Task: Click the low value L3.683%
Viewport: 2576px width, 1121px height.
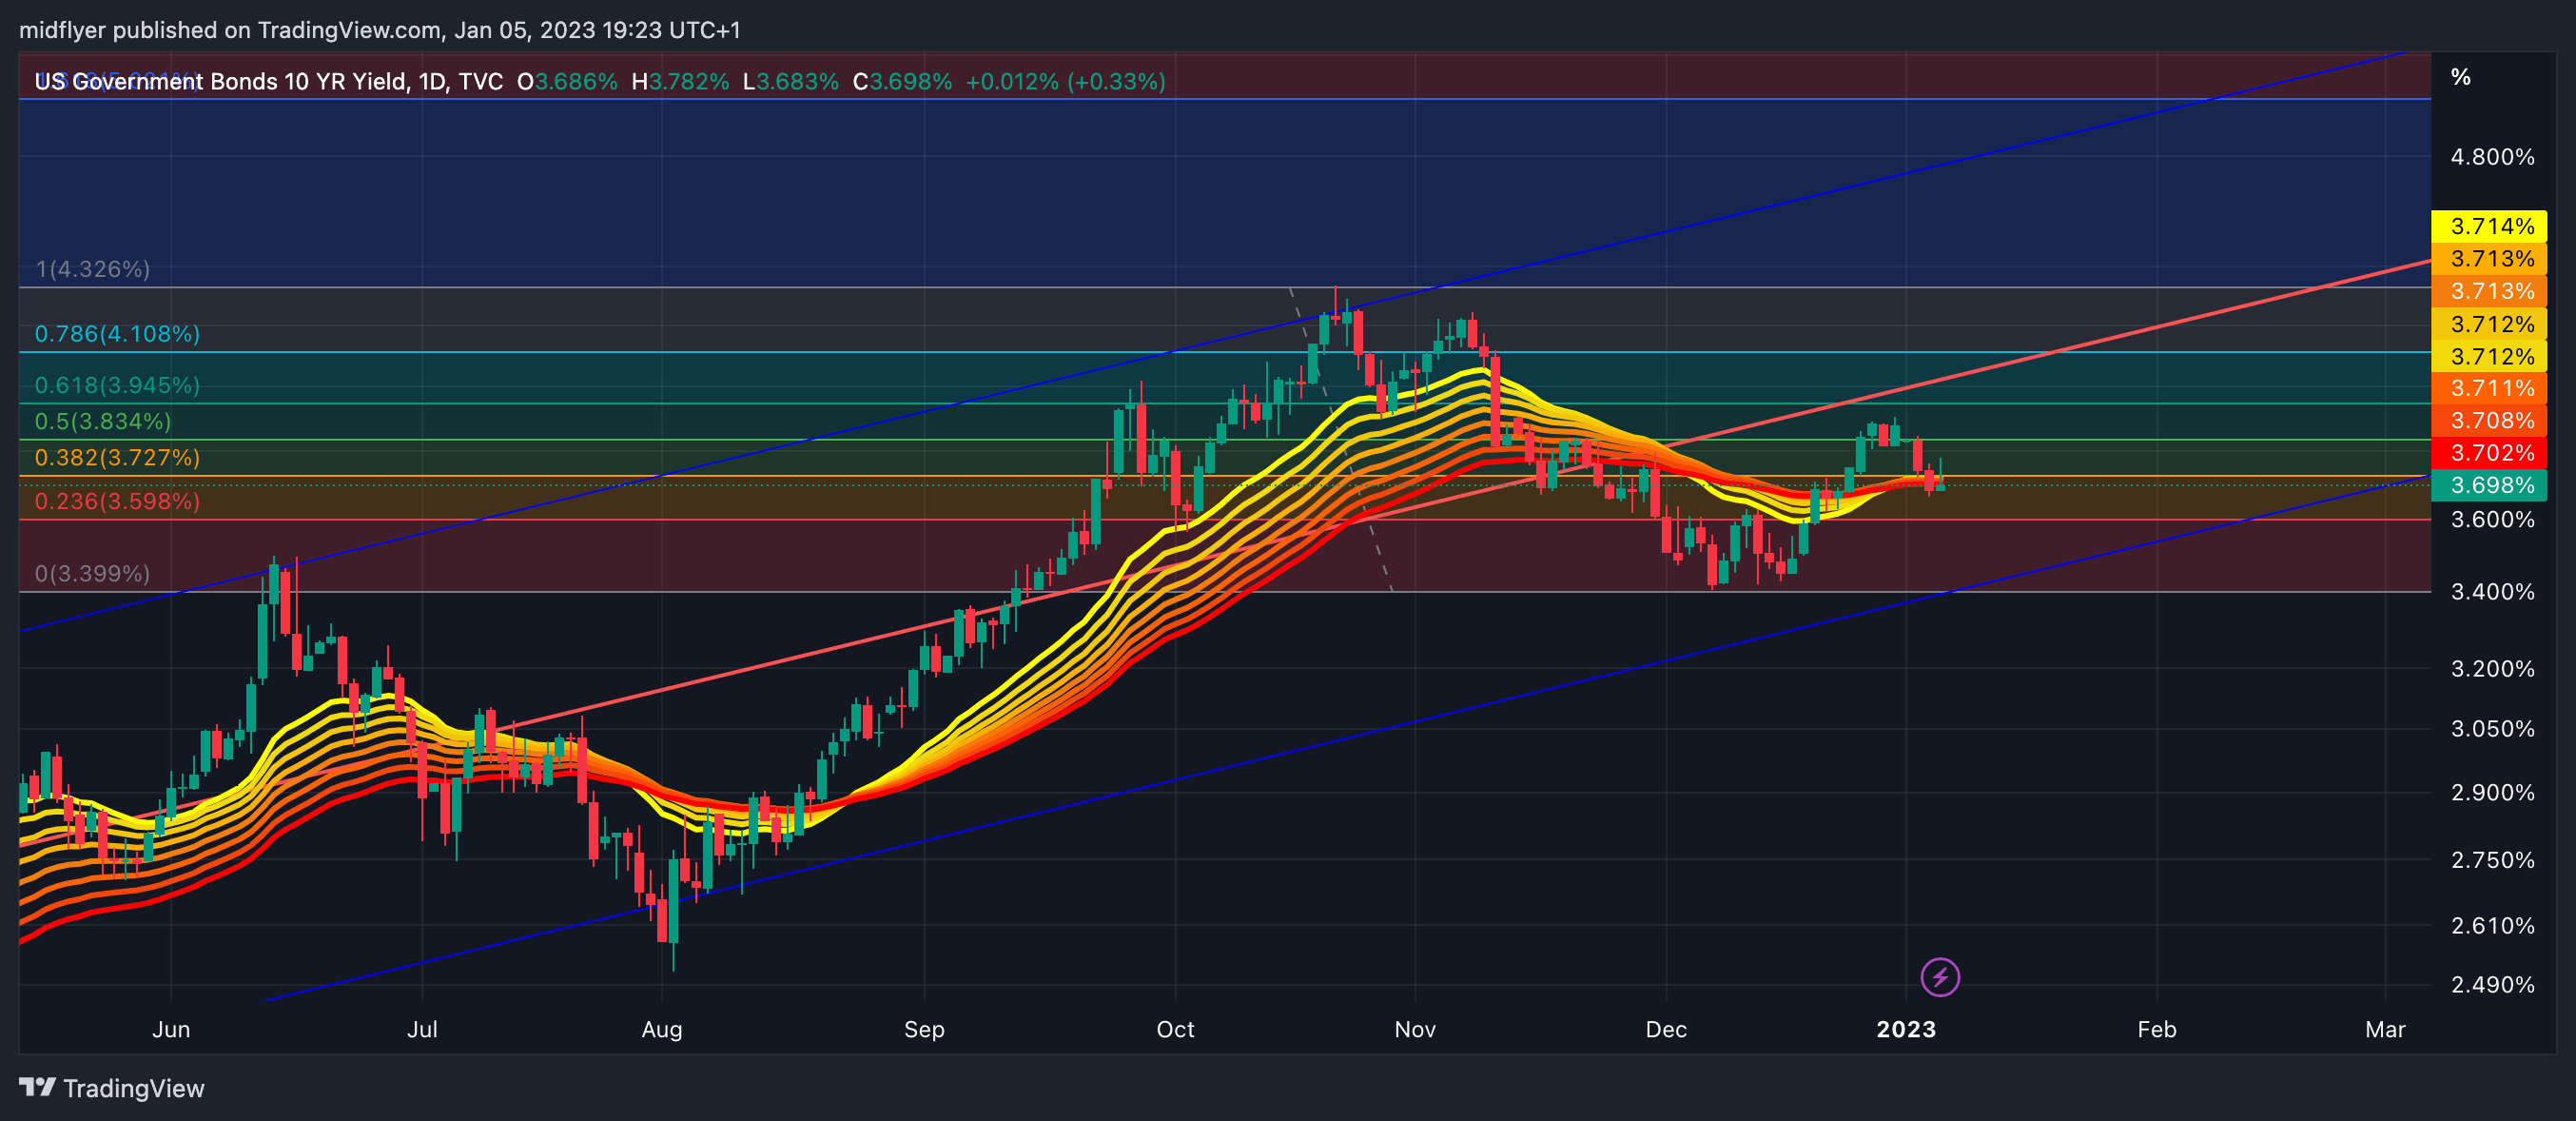Action: point(791,81)
